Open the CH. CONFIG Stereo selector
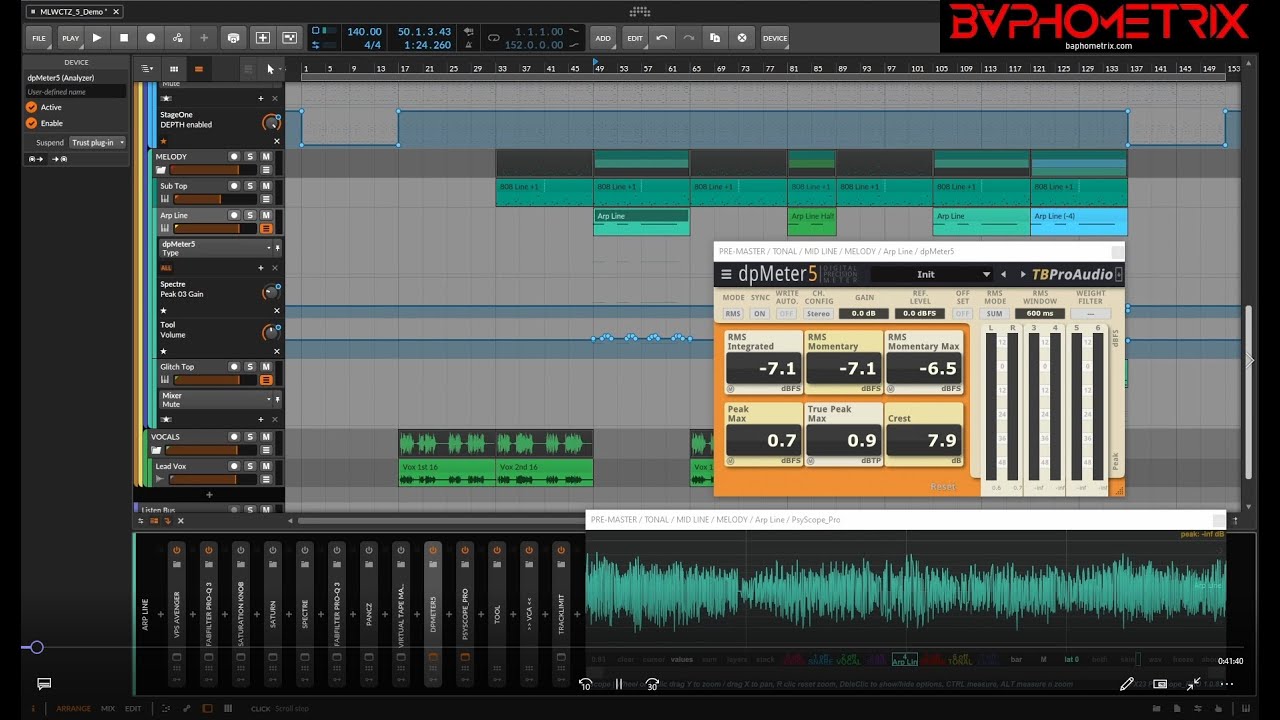1280x720 pixels. pos(819,314)
